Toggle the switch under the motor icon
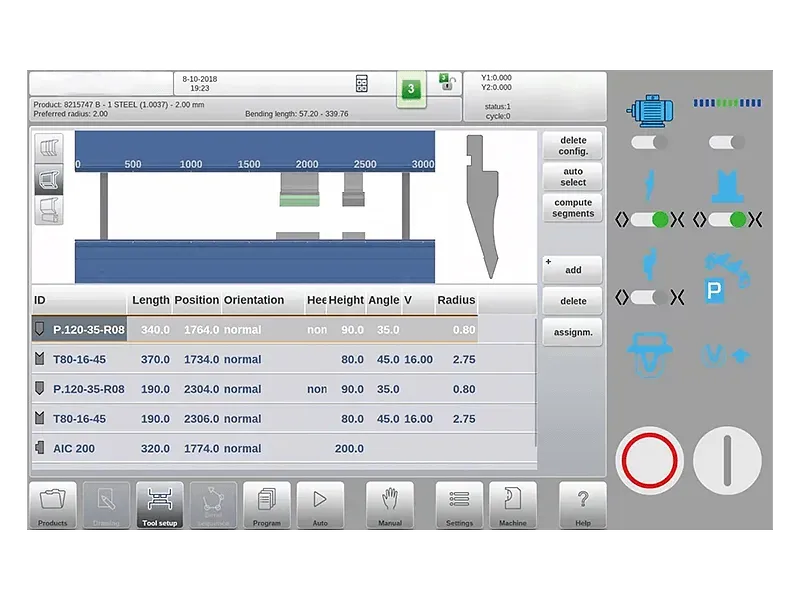Image resolution: width=800 pixels, height=600 pixels. (649, 143)
